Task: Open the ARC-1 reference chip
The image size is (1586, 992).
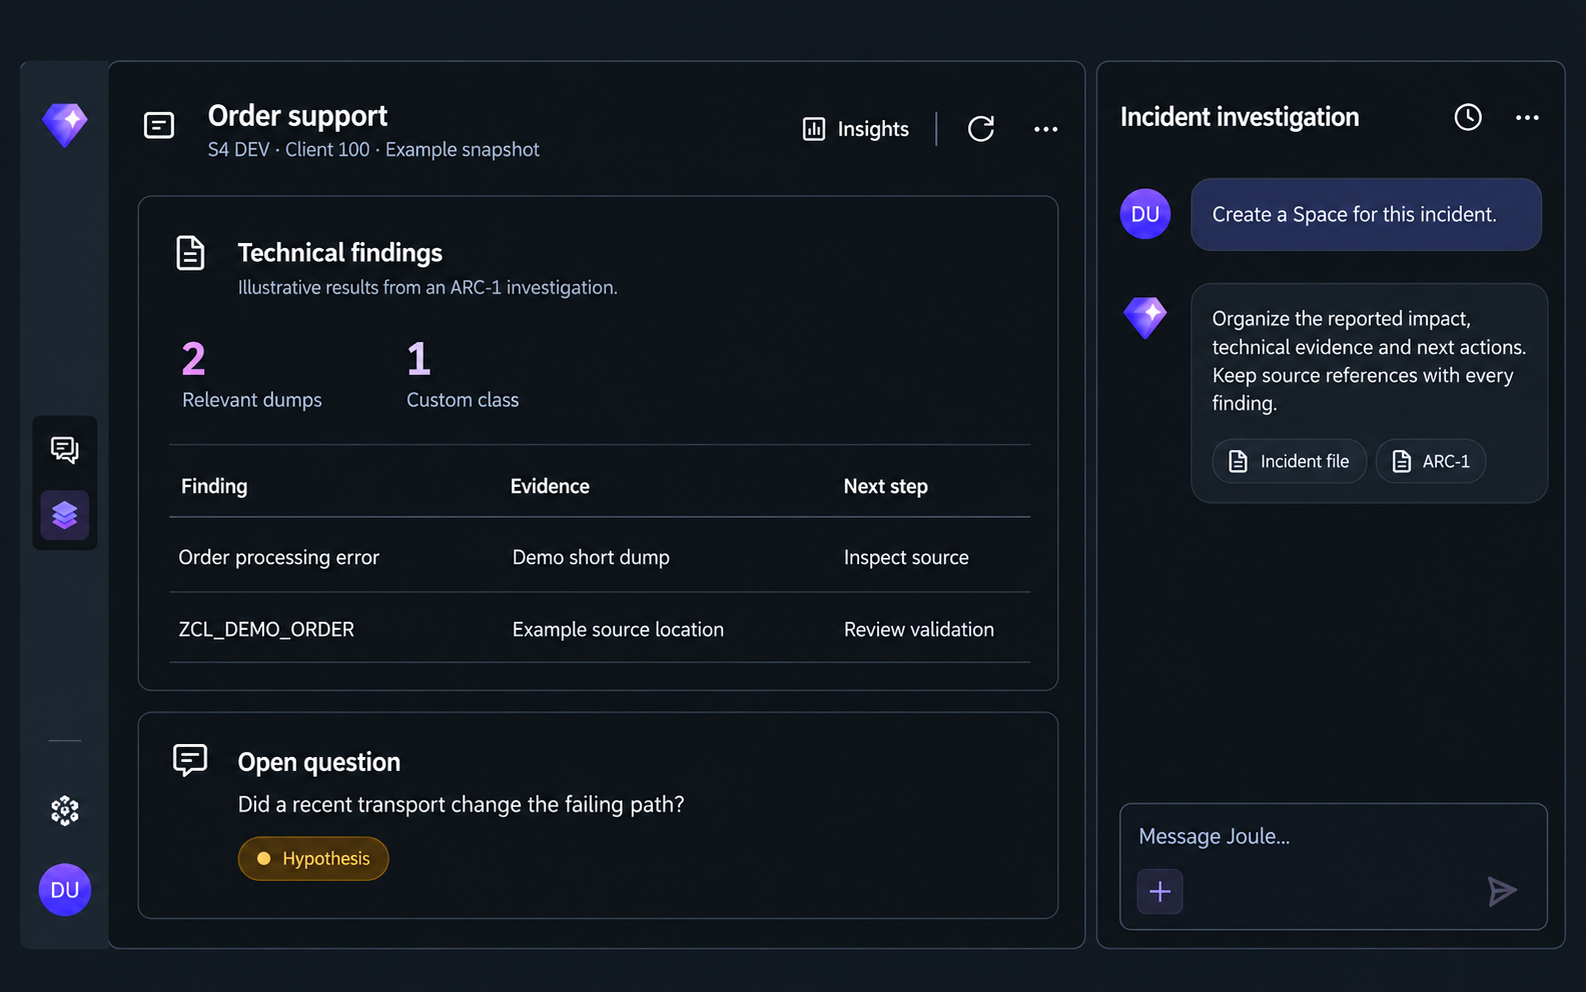Action: (x=1431, y=461)
